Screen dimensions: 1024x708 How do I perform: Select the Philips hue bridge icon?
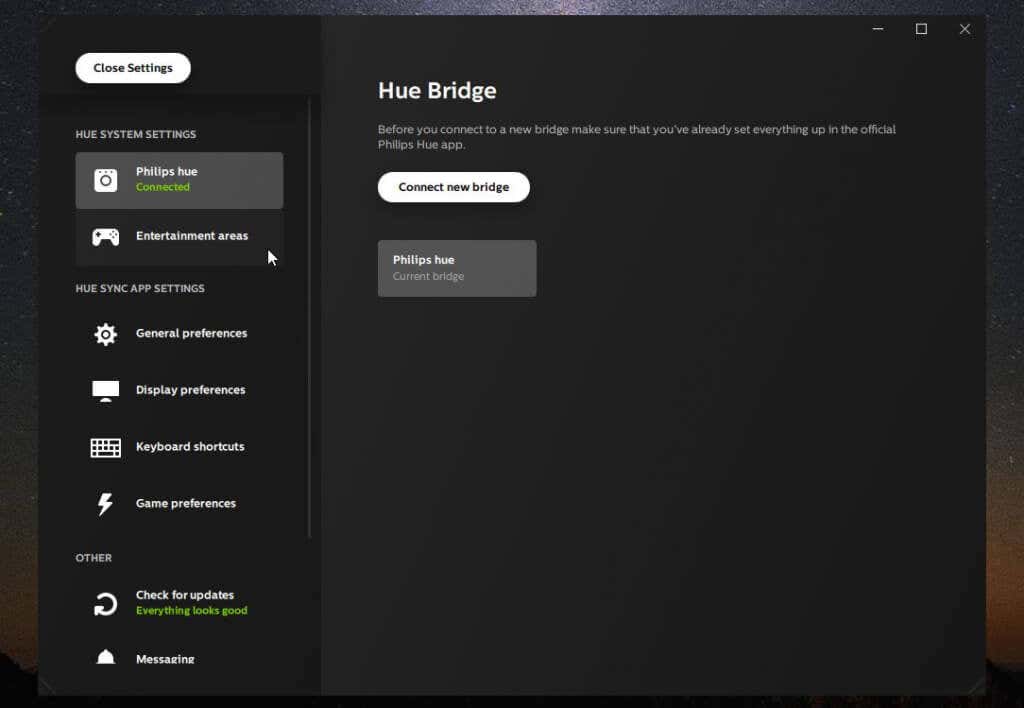pyautogui.click(x=105, y=178)
